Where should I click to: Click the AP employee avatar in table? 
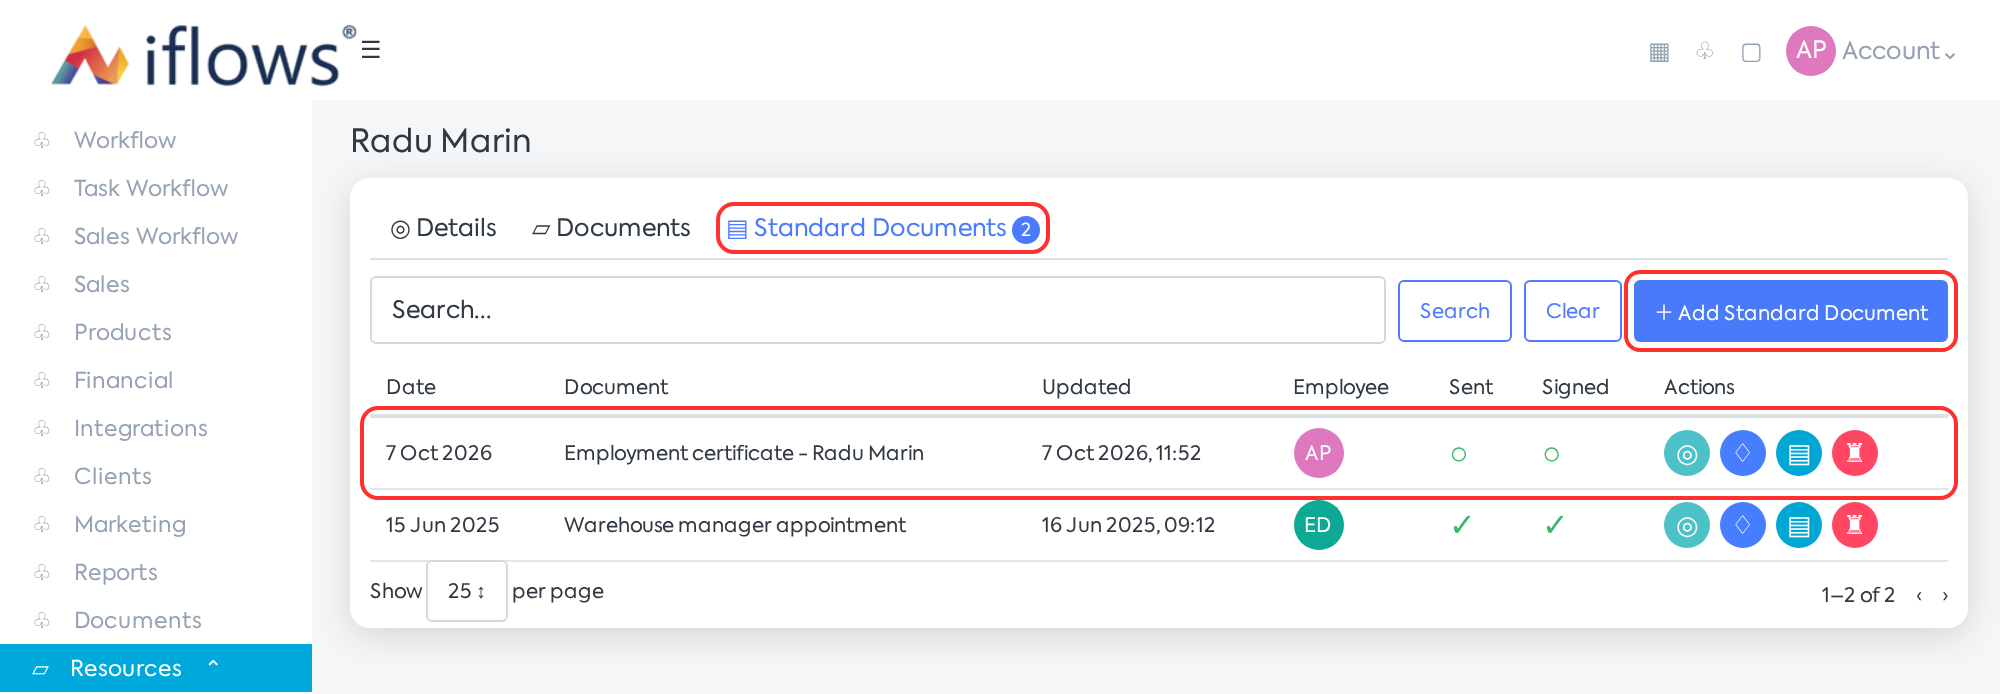pyautogui.click(x=1318, y=453)
